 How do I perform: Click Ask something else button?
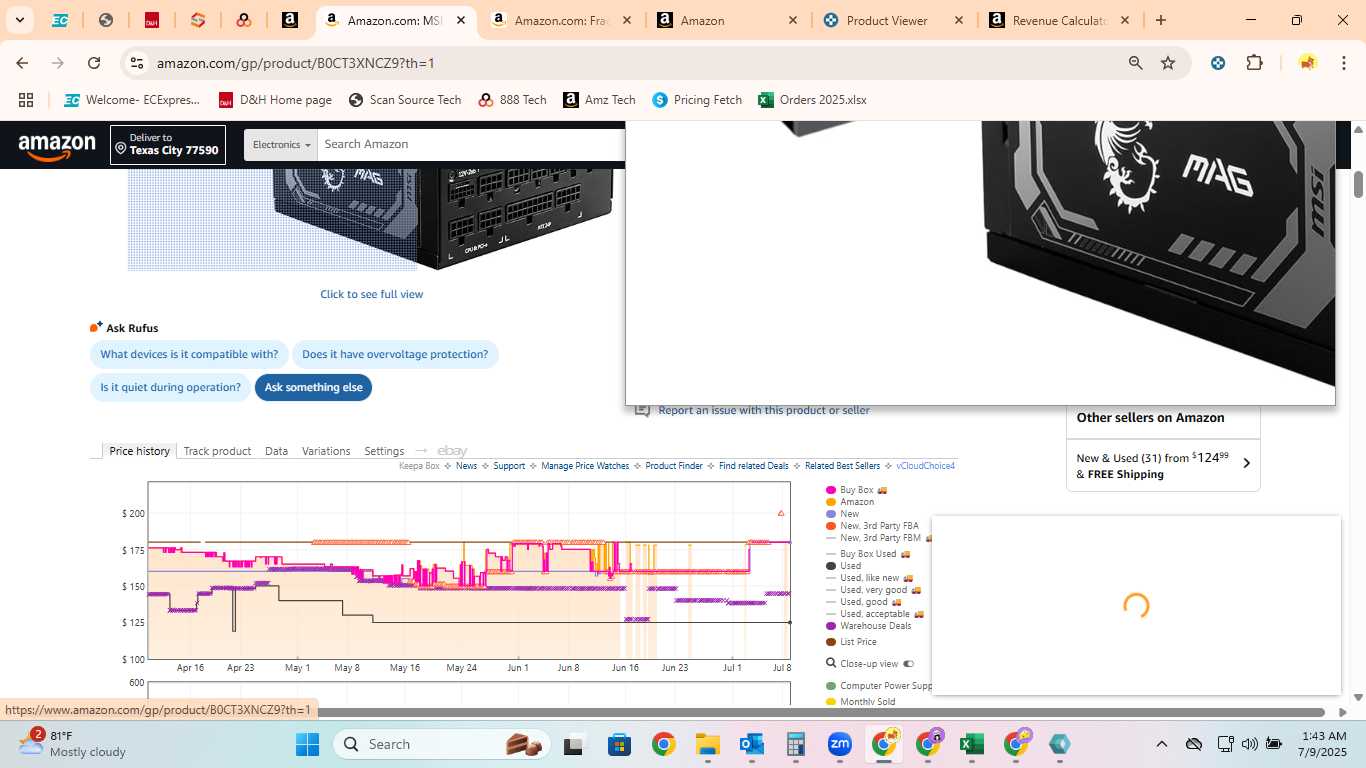tap(314, 388)
